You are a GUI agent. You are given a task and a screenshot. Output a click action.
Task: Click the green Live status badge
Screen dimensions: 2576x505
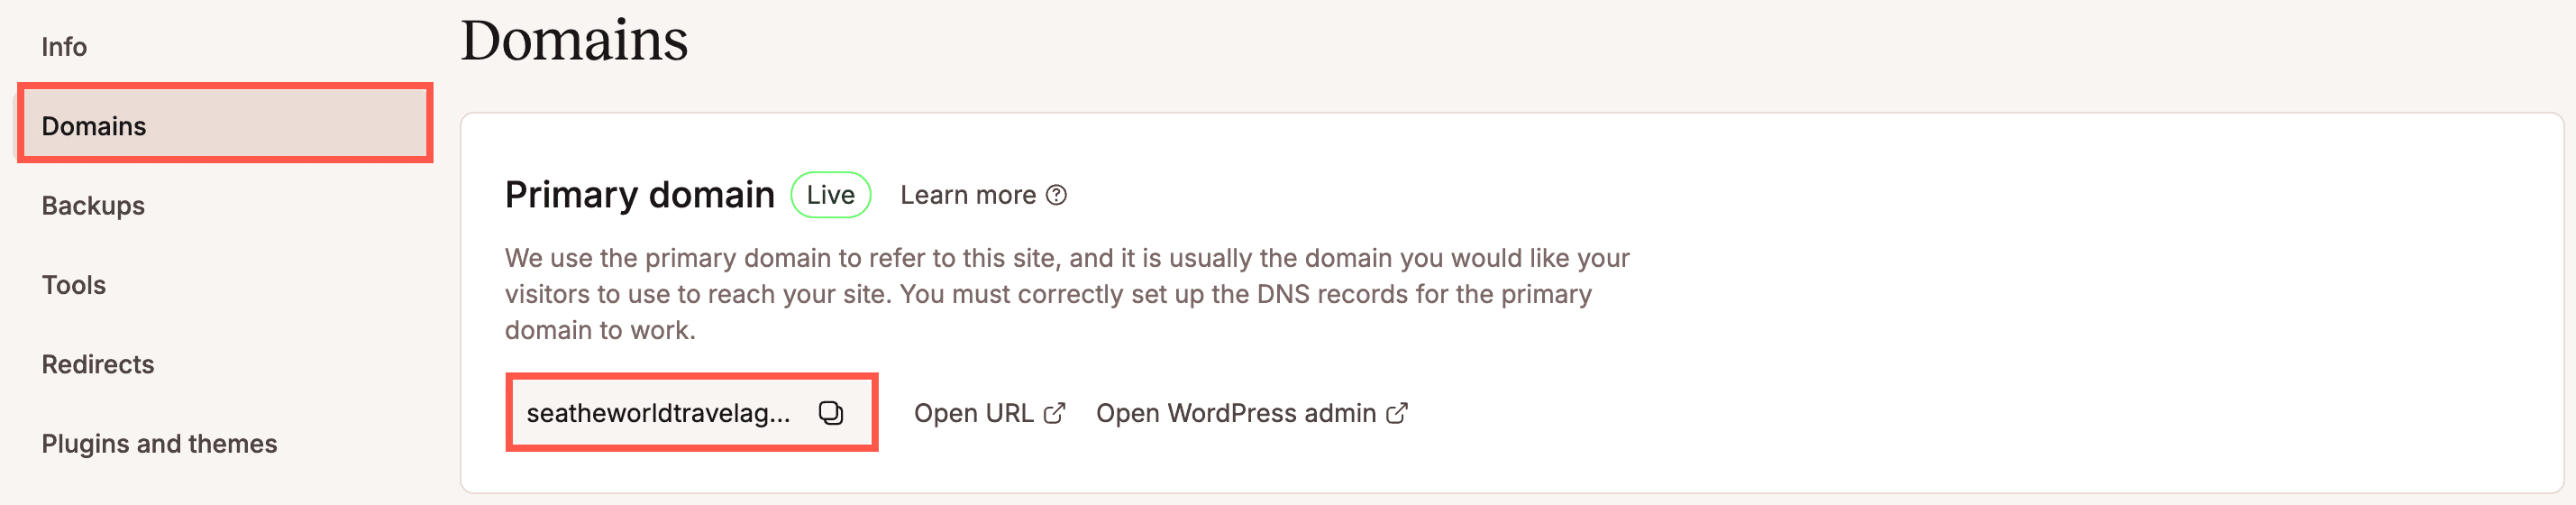click(830, 195)
